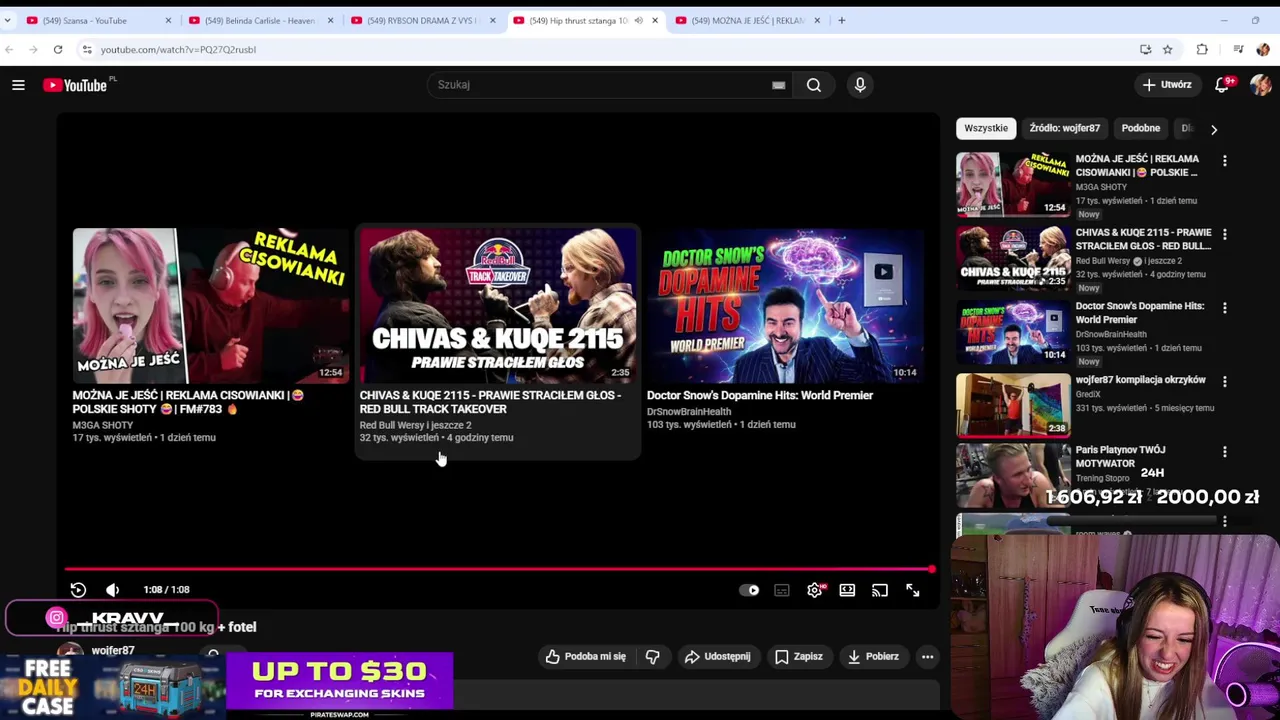
Task: Open the YouTube hamburger guide menu
Action: 18,85
